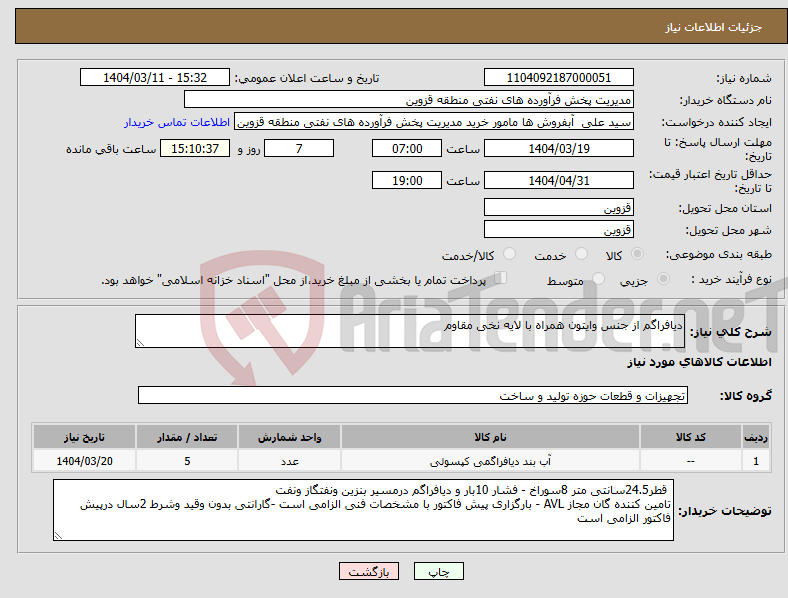The image size is (788, 598).
Task: Click the unit cell عدد
Action: (x=289, y=461)
